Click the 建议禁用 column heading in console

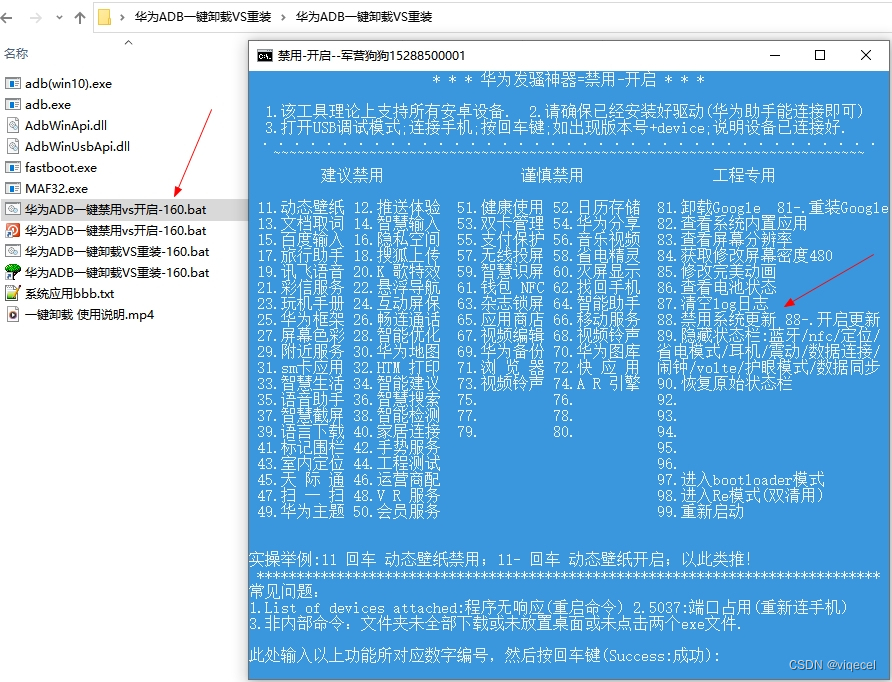pyautogui.click(x=352, y=175)
